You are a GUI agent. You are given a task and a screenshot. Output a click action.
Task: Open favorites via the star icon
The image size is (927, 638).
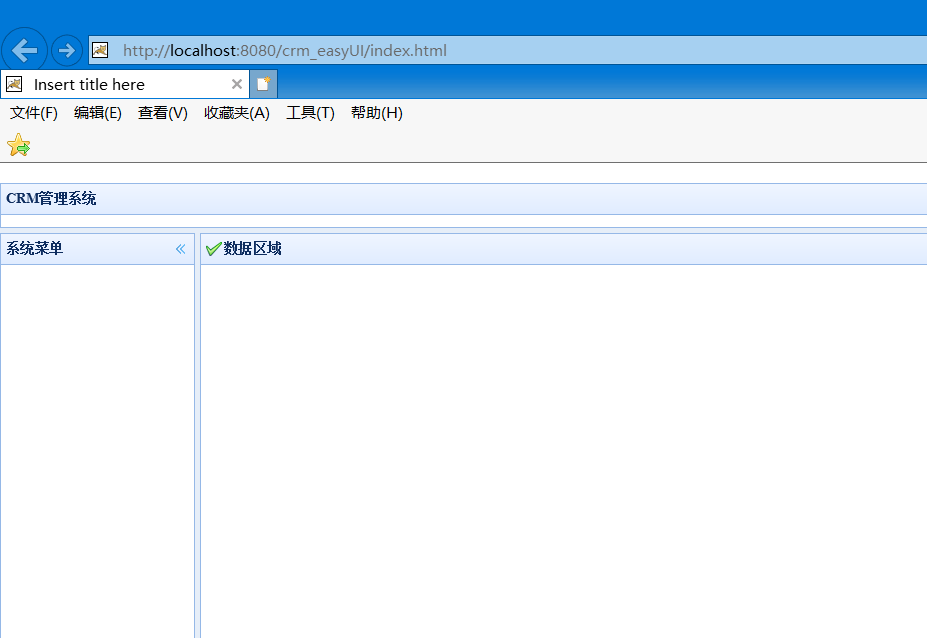tap(18, 145)
